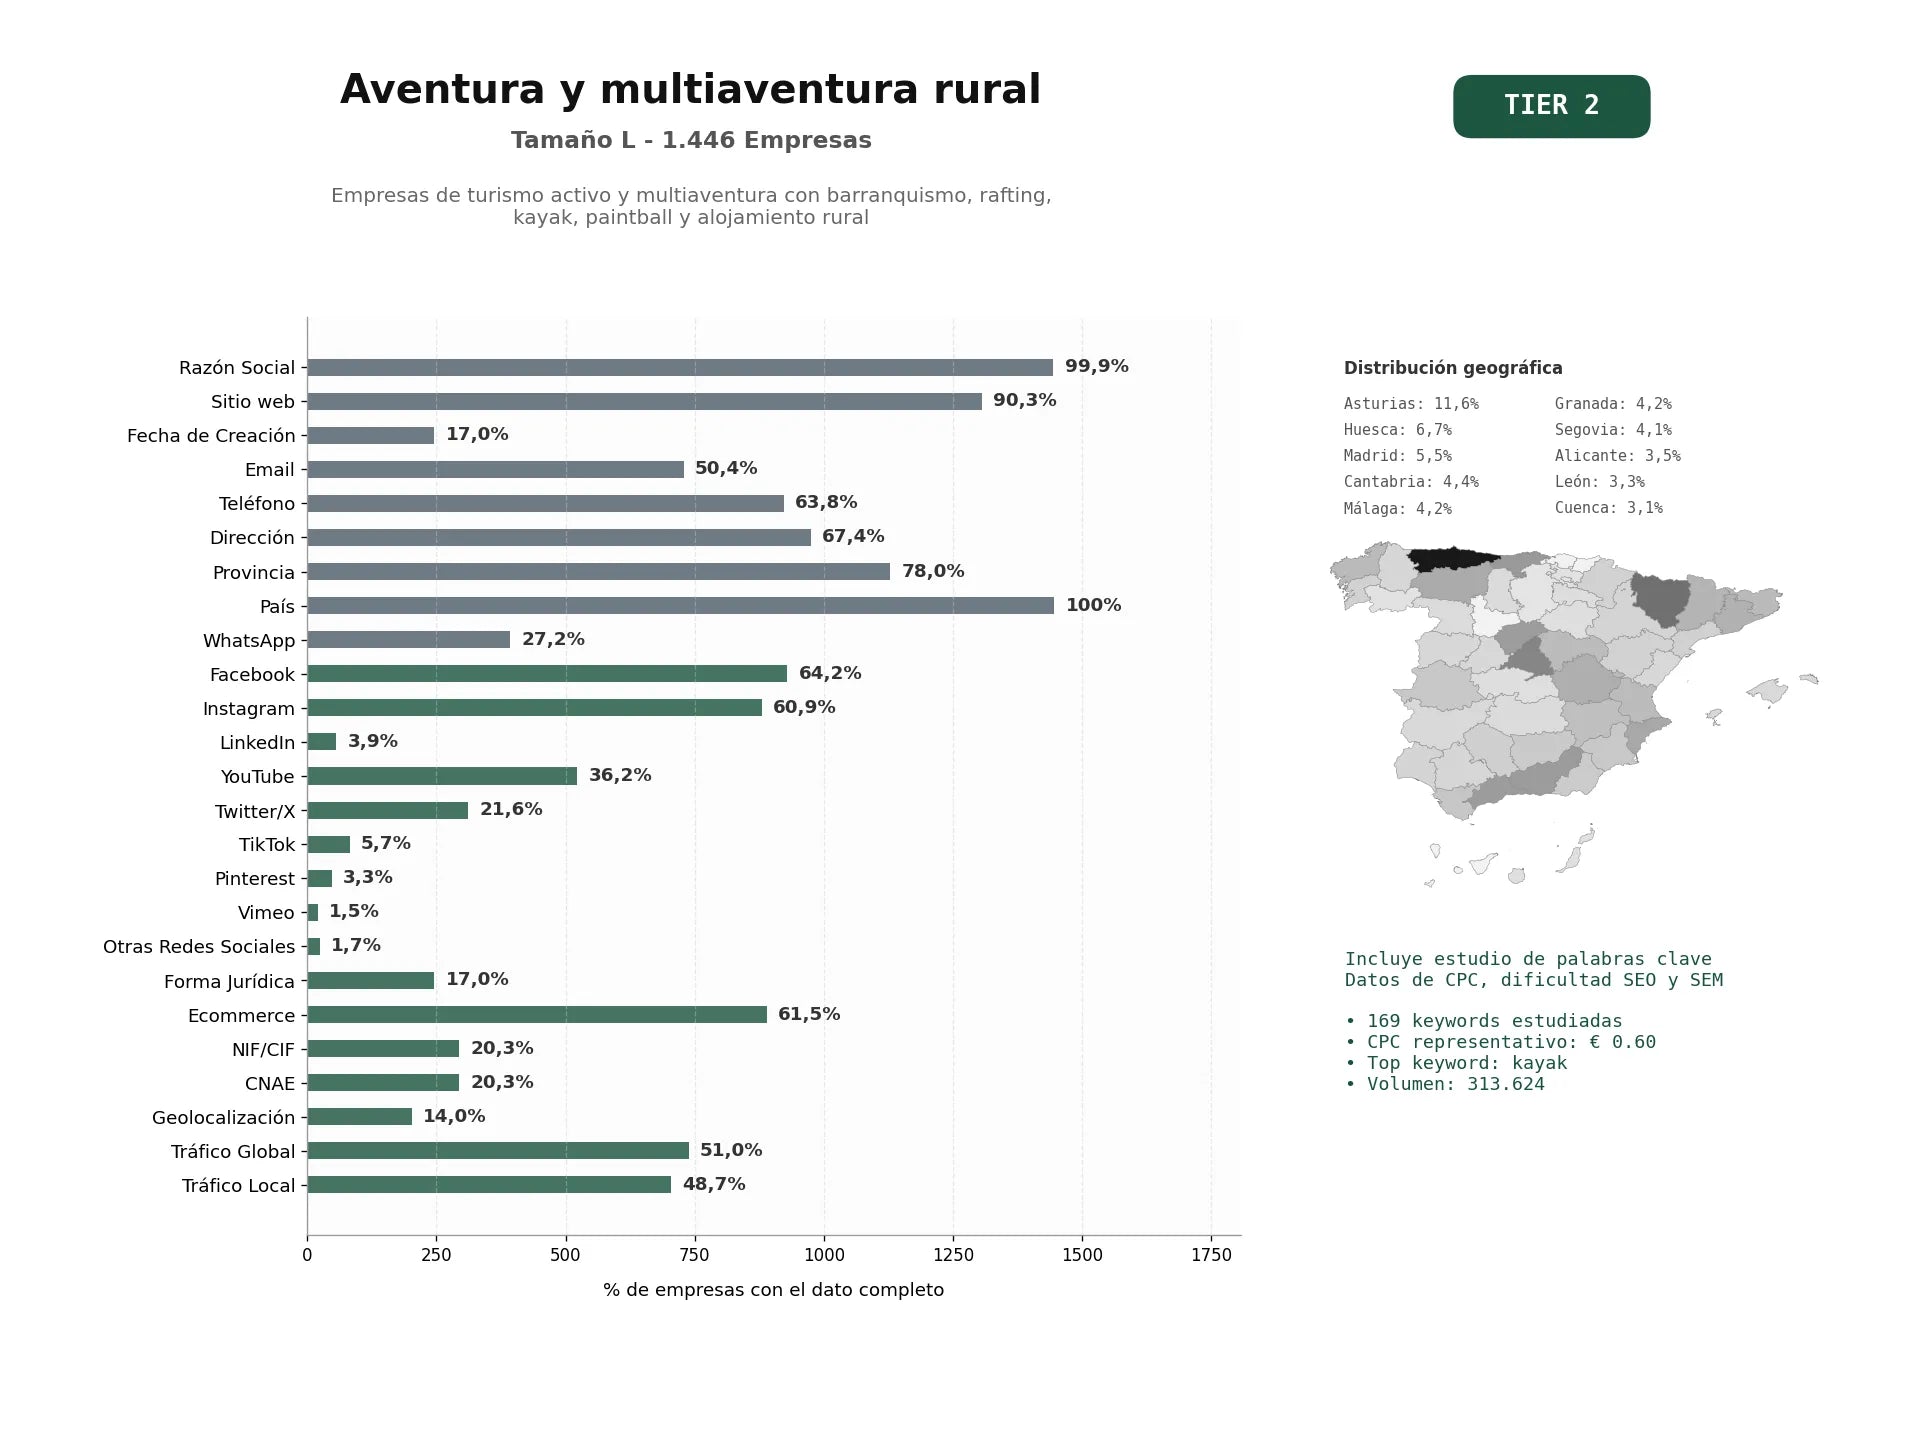Click the '21,6%' value
This screenshot has width=1920, height=1440.
[x=511, y=809]
